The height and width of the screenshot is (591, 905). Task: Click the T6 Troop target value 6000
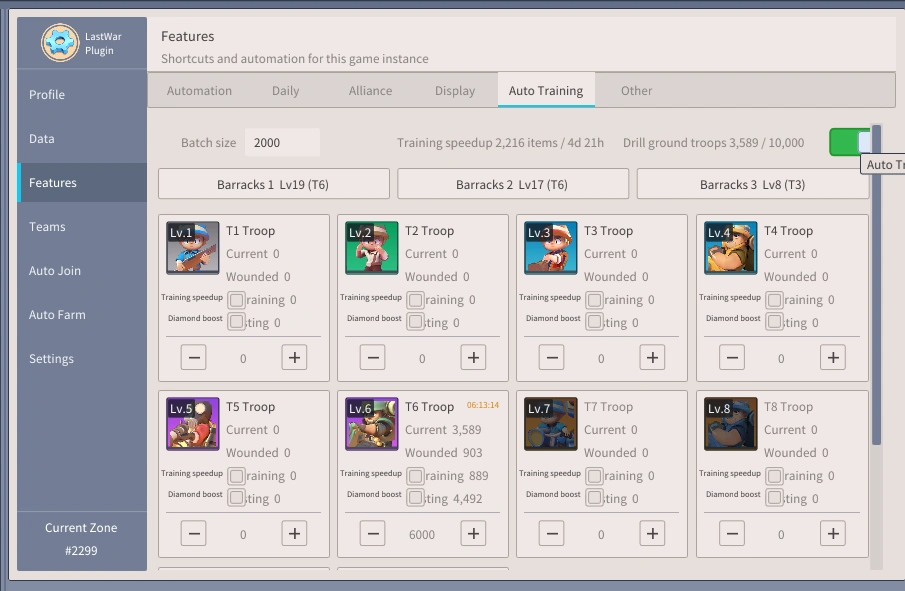(422, 534)
